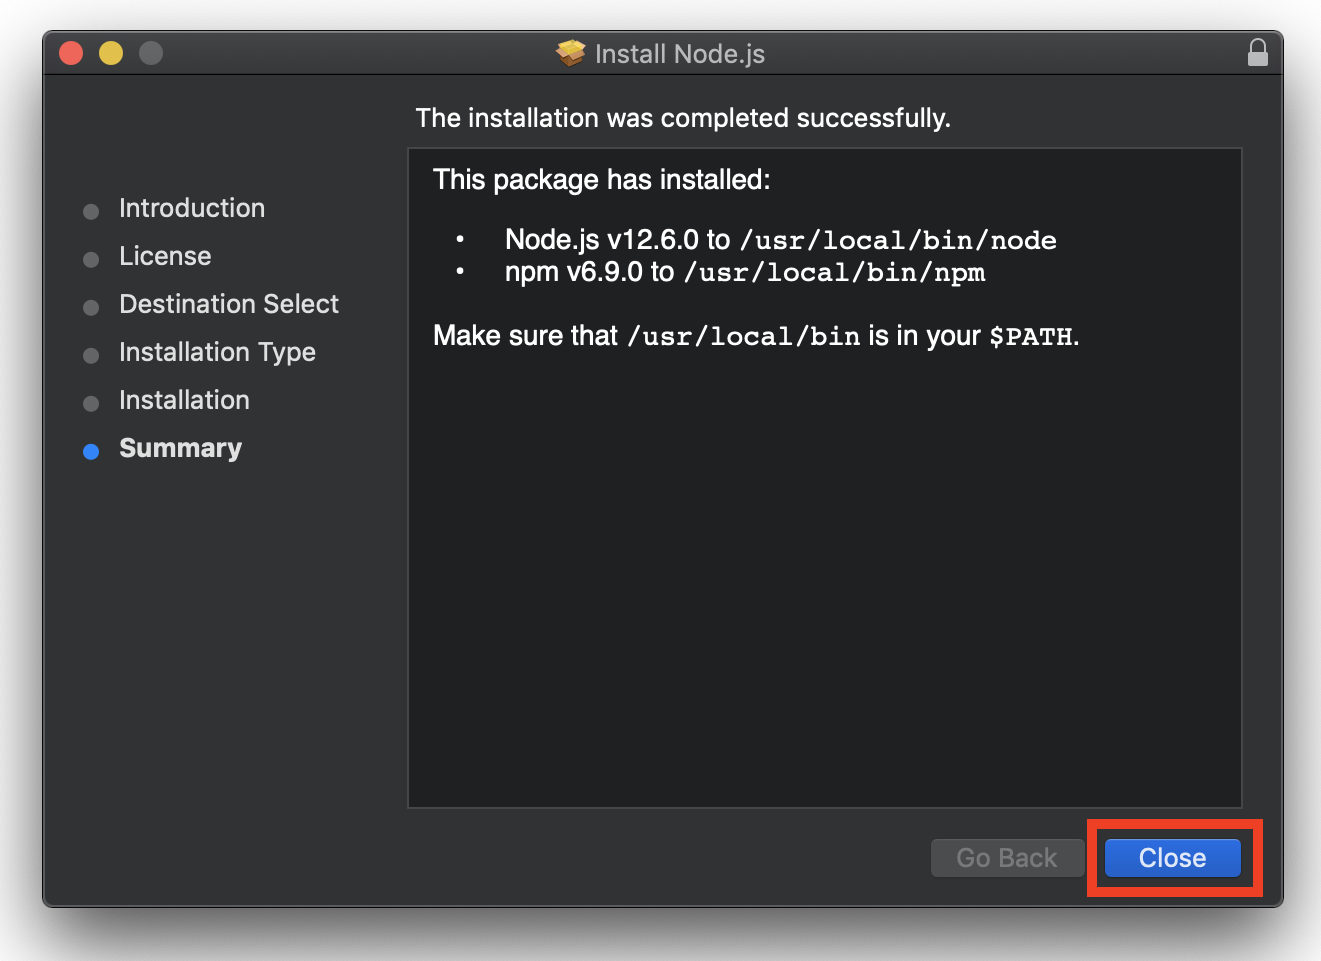Click the path text /usr/local/bin/node
The width and height of the screenshot is (1321, 961).
point(899,240)
